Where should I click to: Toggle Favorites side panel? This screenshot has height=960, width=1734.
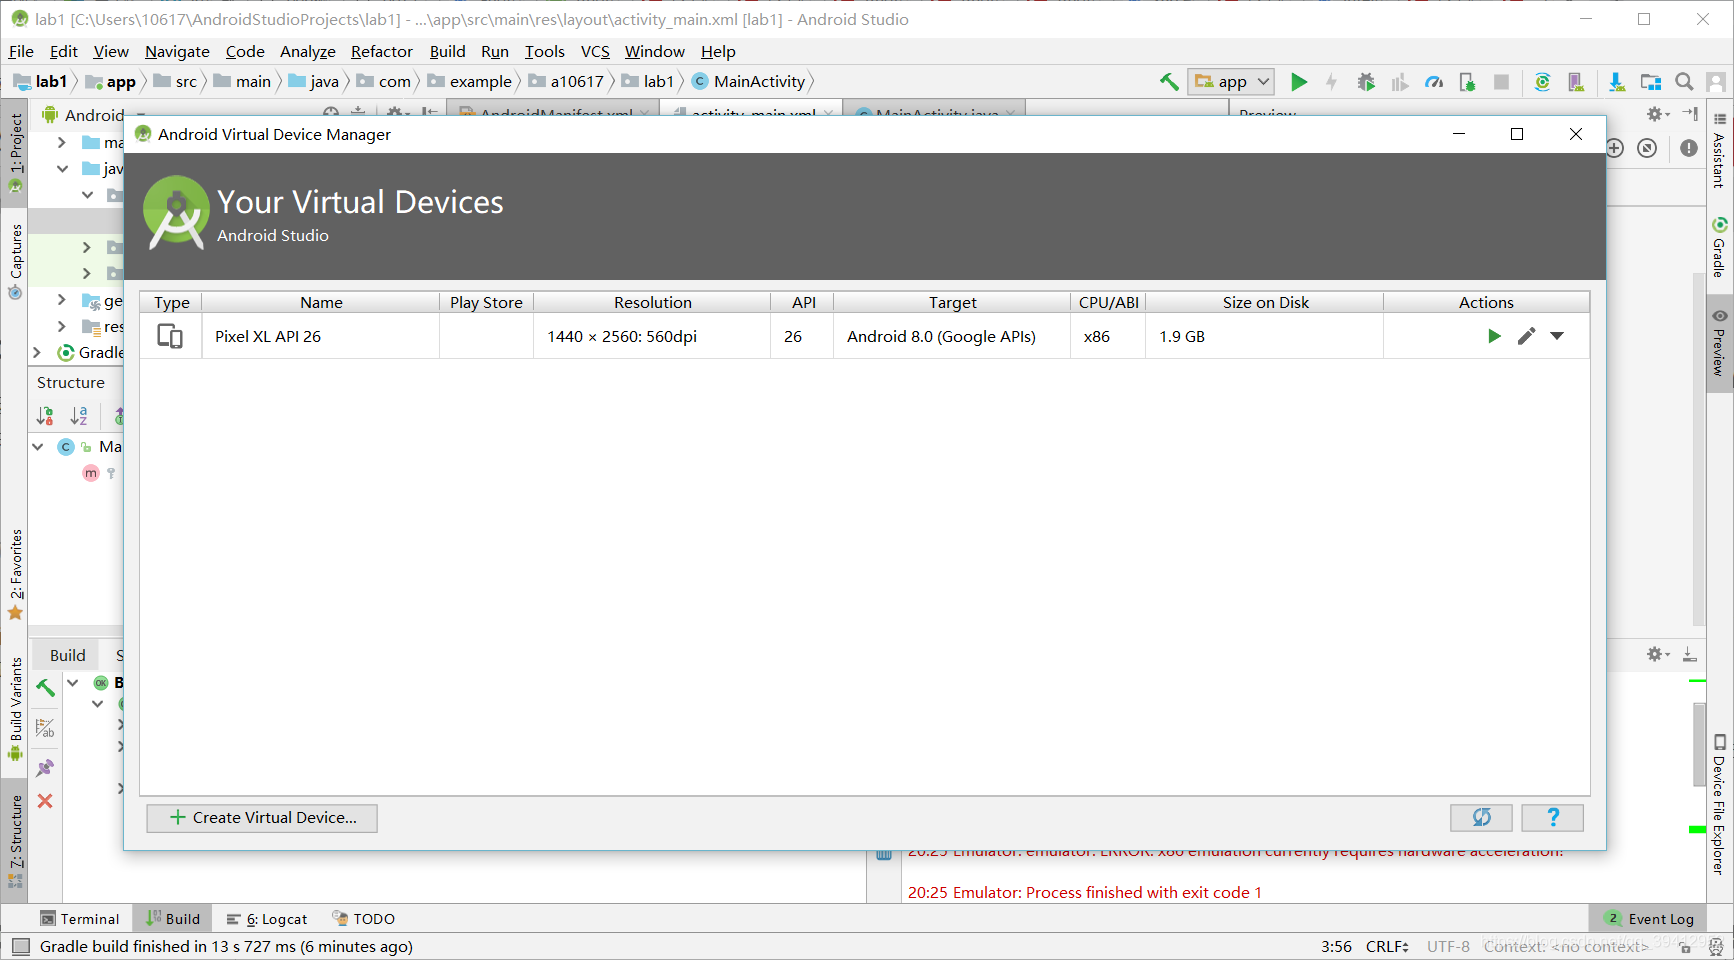coord(15,575)
